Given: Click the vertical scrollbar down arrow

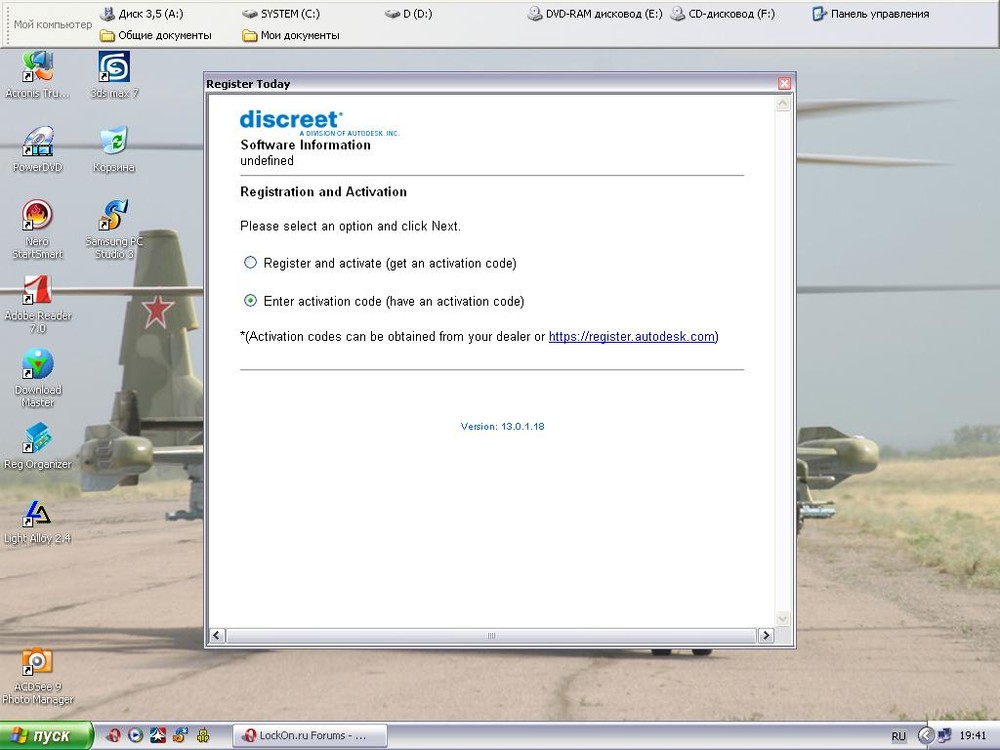Looking at the screenshot, I should [783, 619].
